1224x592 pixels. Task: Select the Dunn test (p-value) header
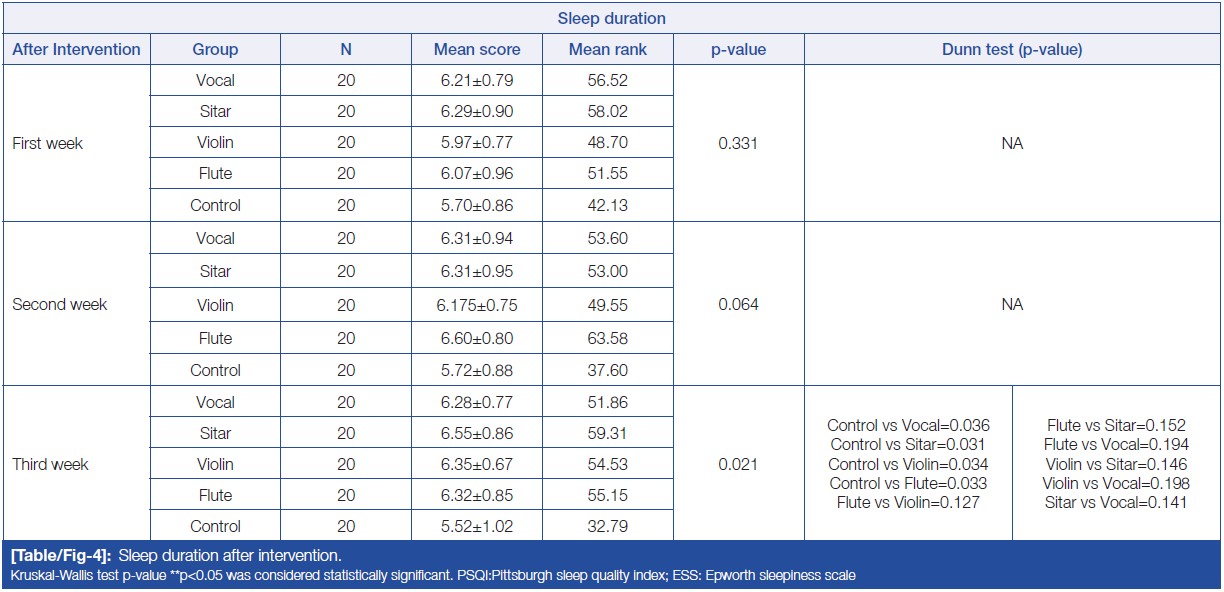point(1012,49)
